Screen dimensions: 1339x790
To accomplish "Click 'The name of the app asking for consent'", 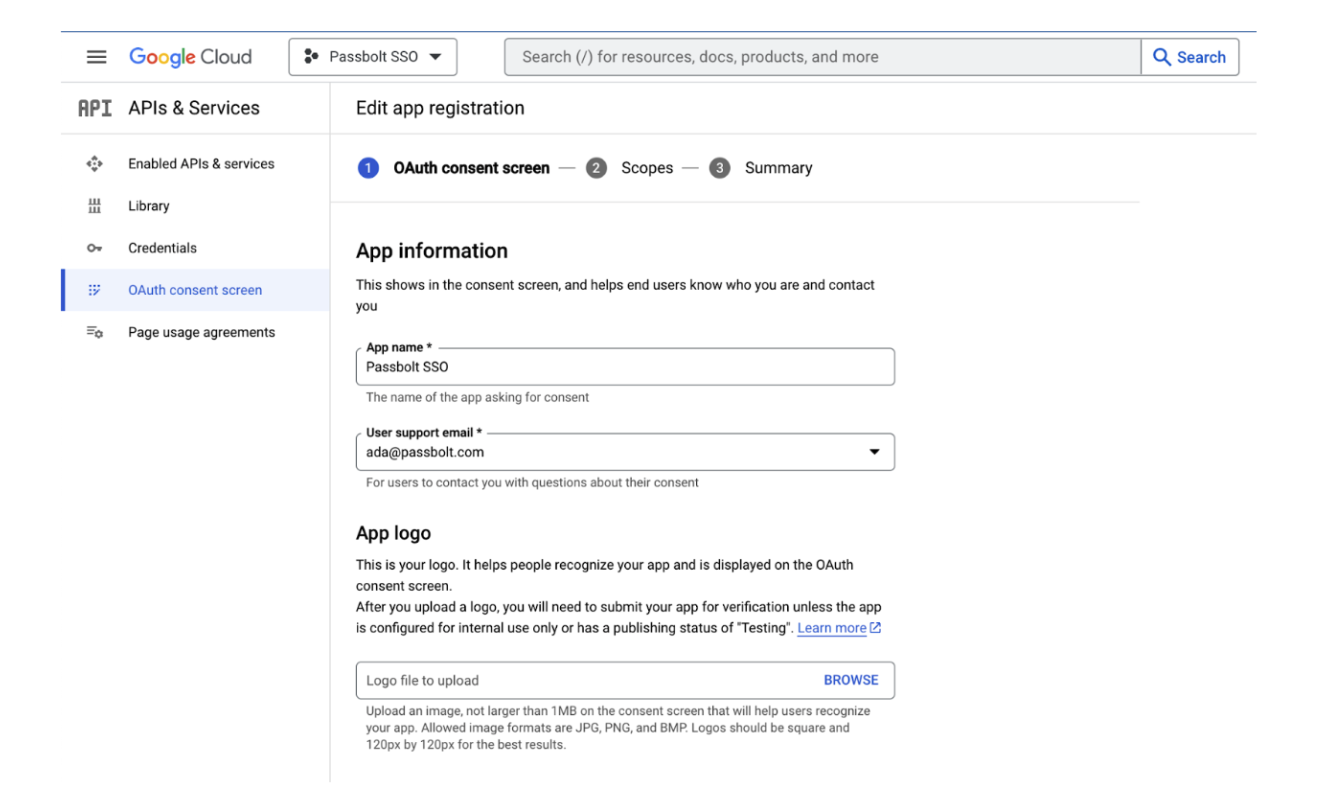I will pos(477,397).
